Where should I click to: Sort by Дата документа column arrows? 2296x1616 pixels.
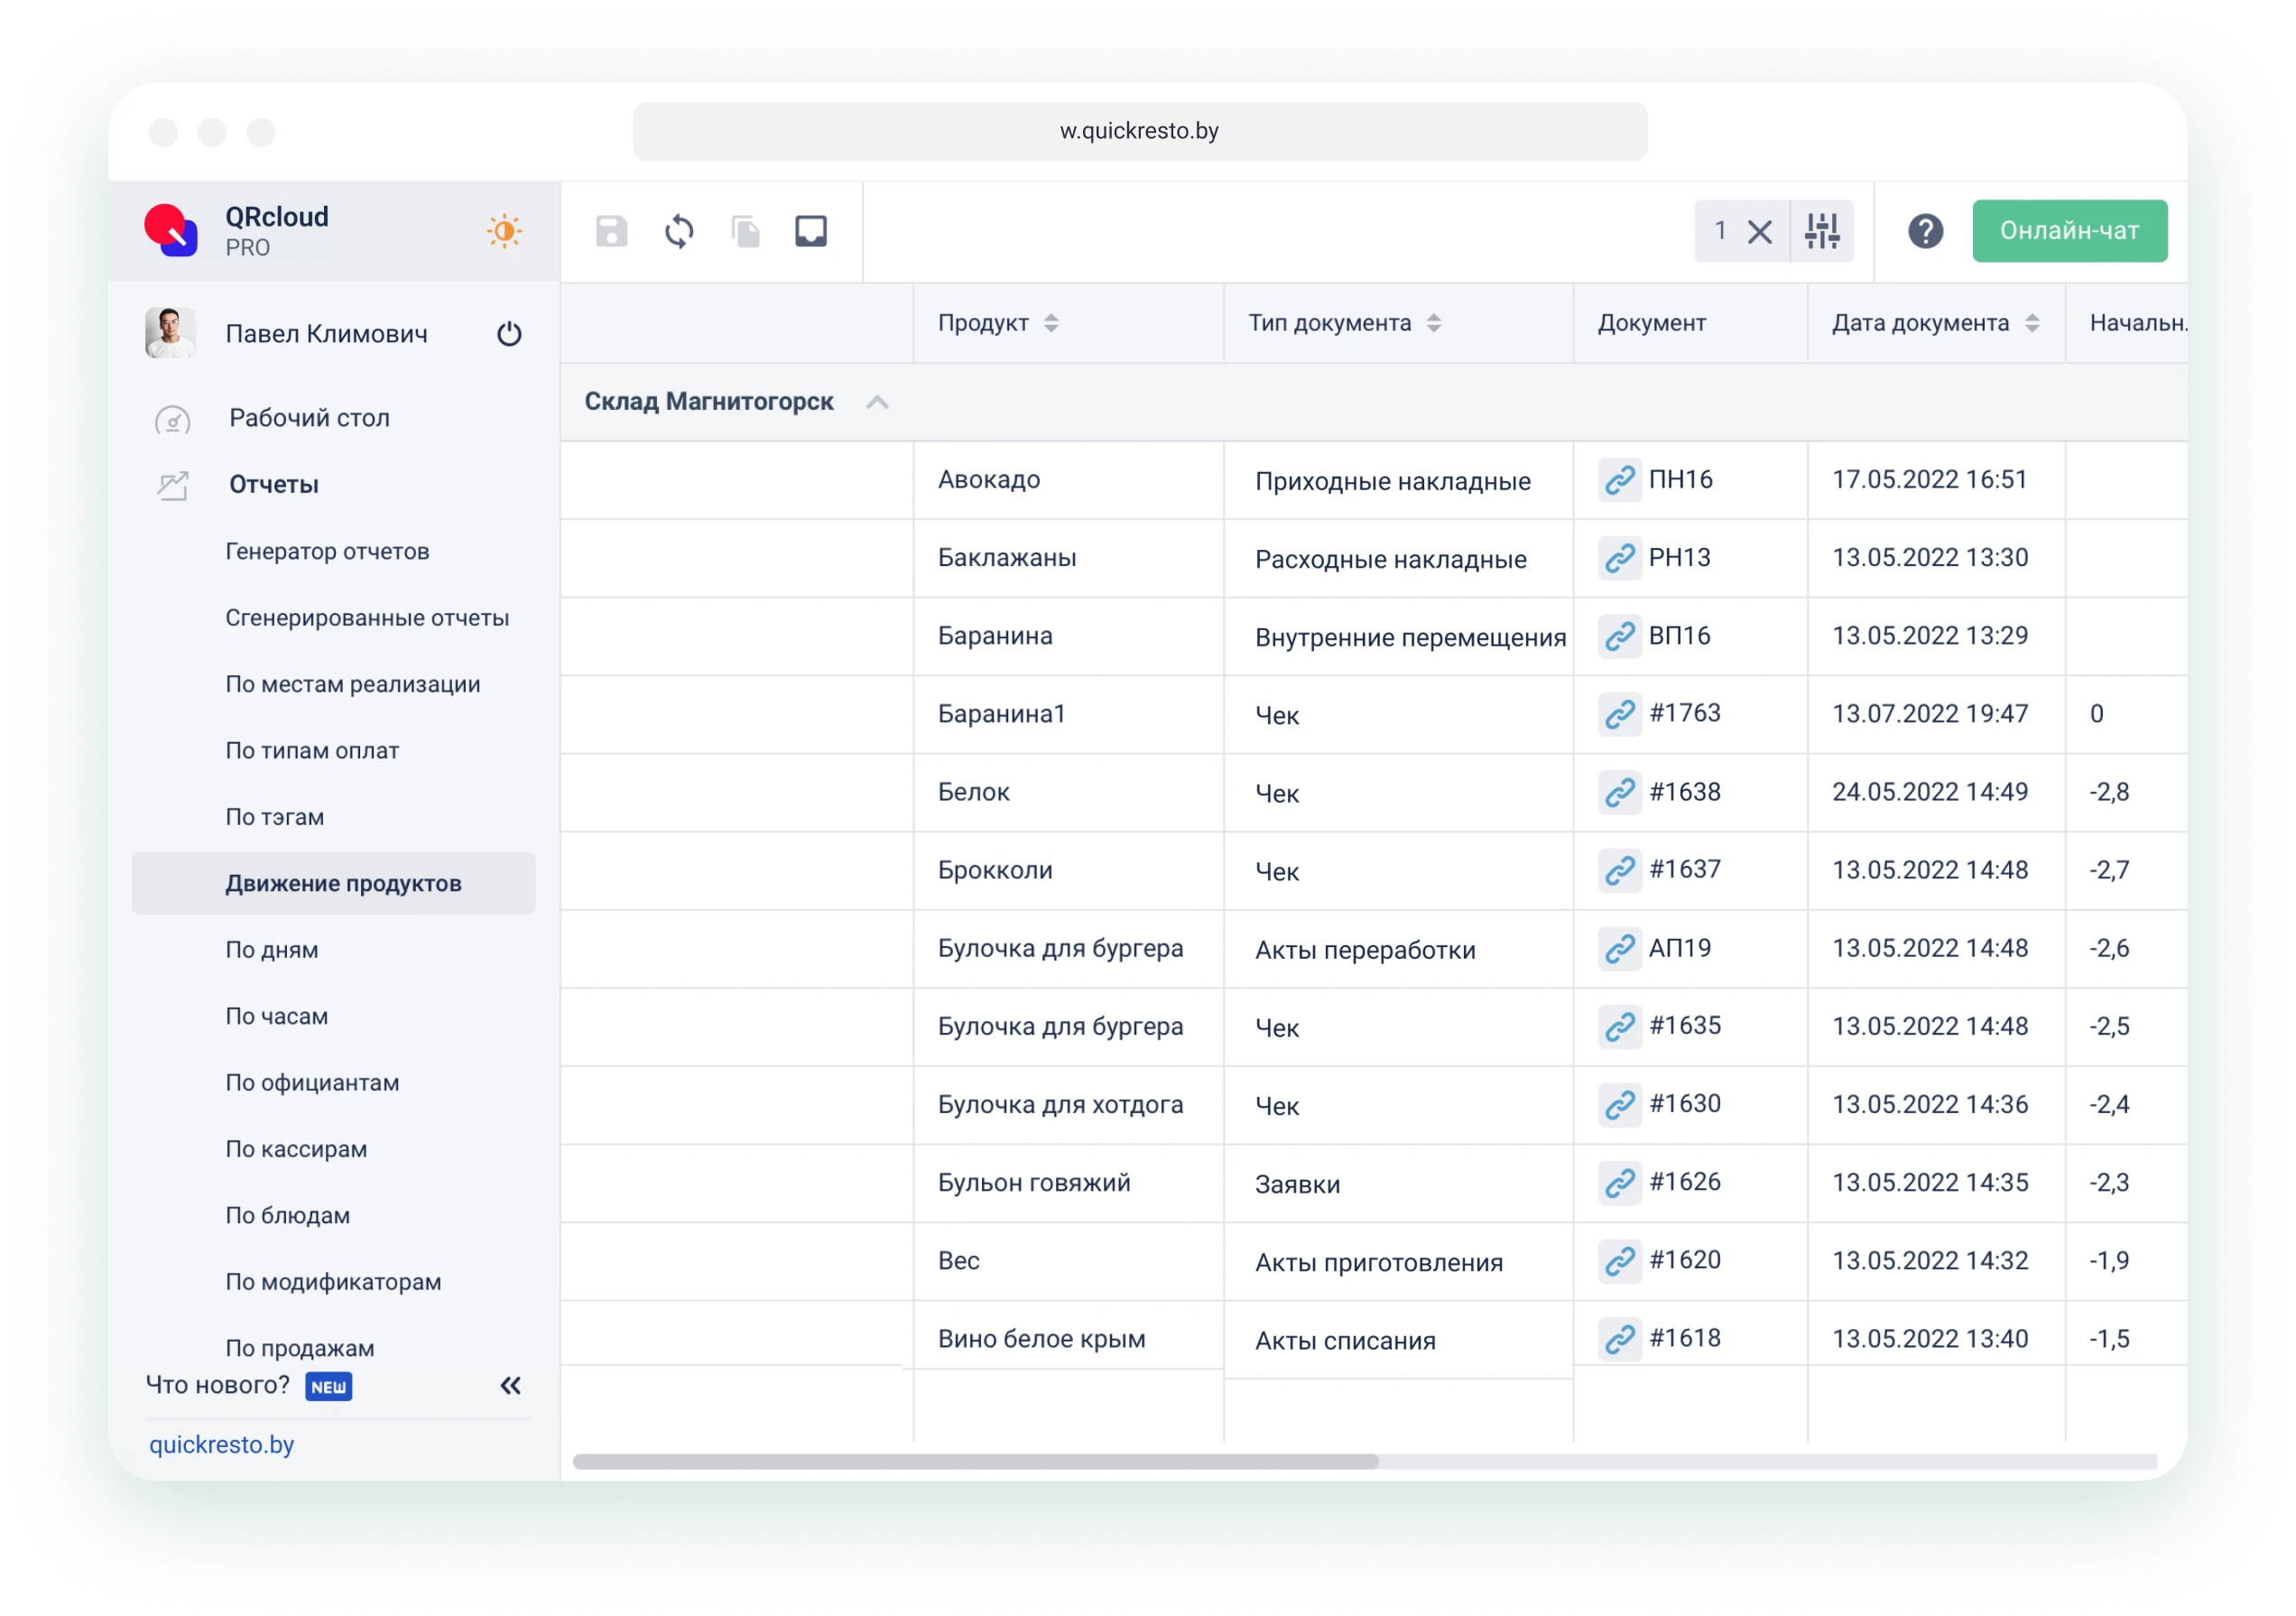(x=2031, y=323)
